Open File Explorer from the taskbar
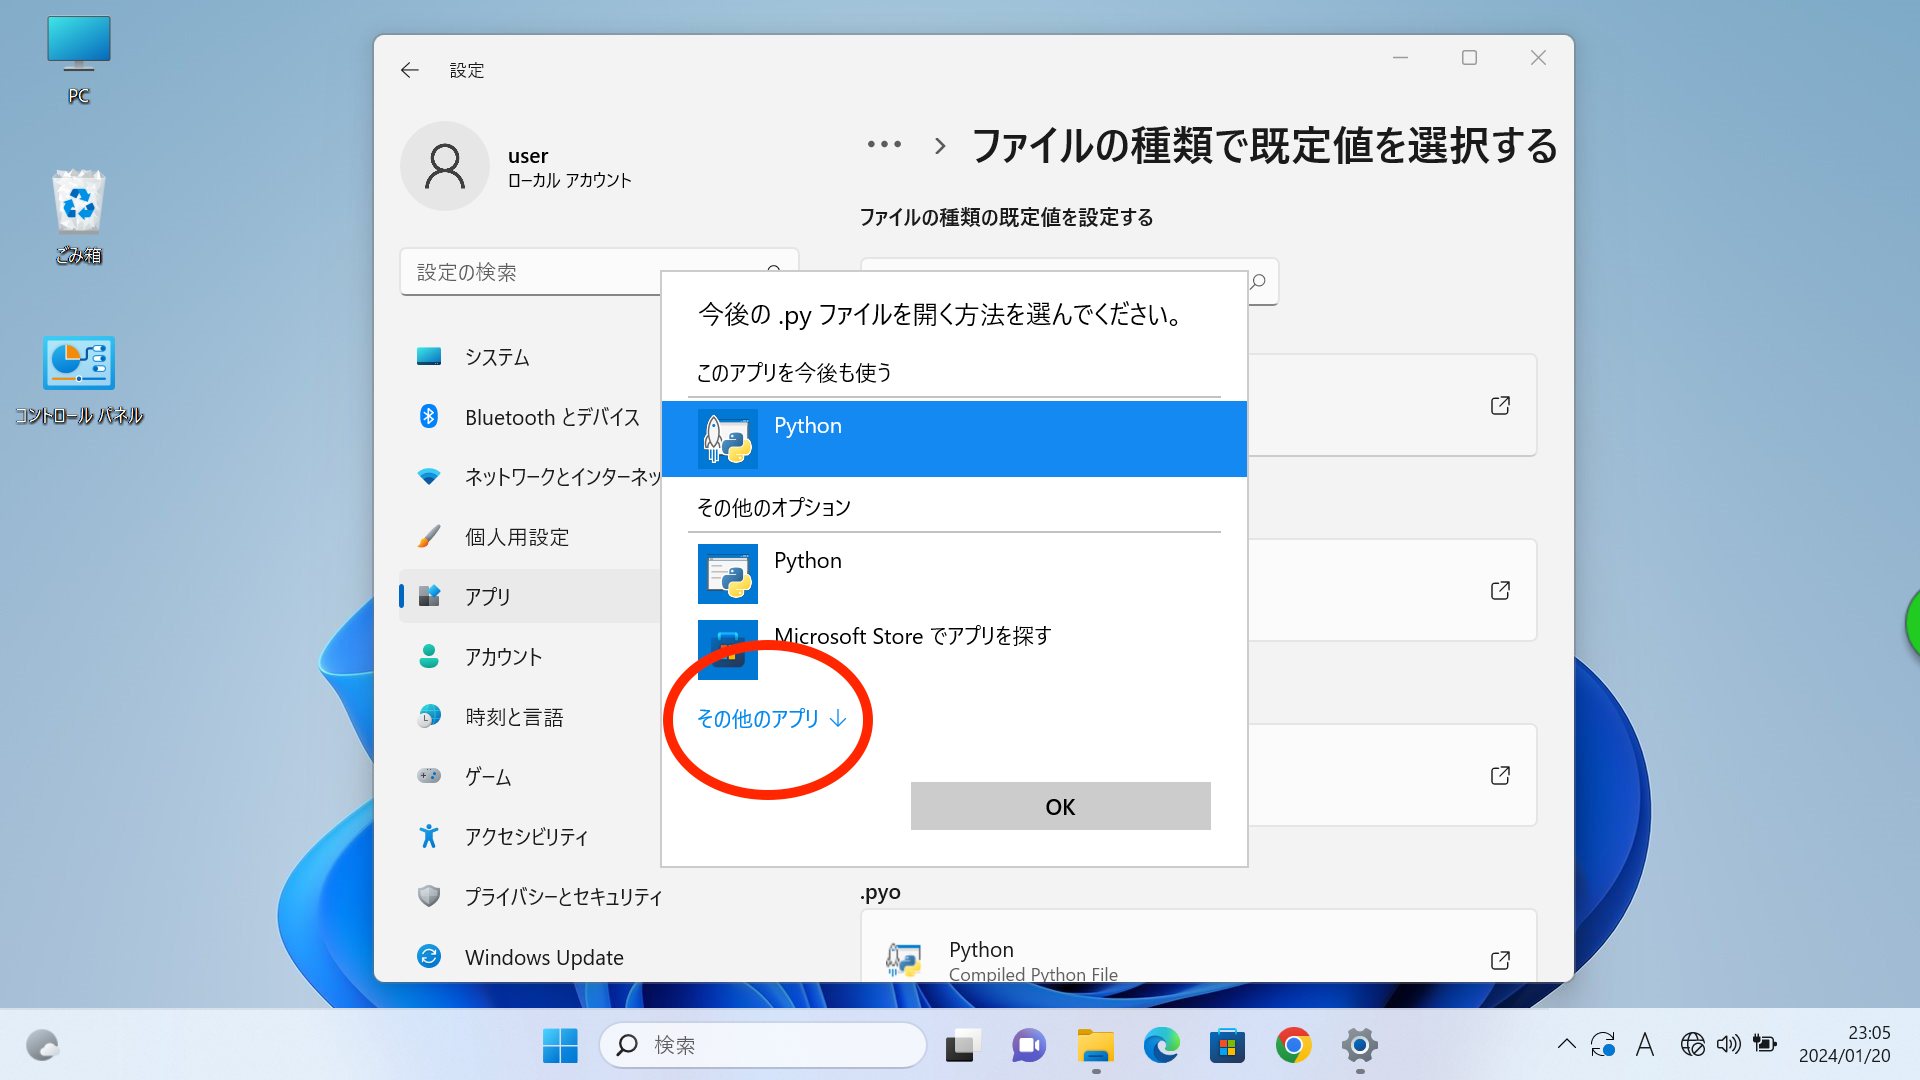Image resolution: width=1920 pixels, height=1080 pixels. click(x=1095, y=1045)
